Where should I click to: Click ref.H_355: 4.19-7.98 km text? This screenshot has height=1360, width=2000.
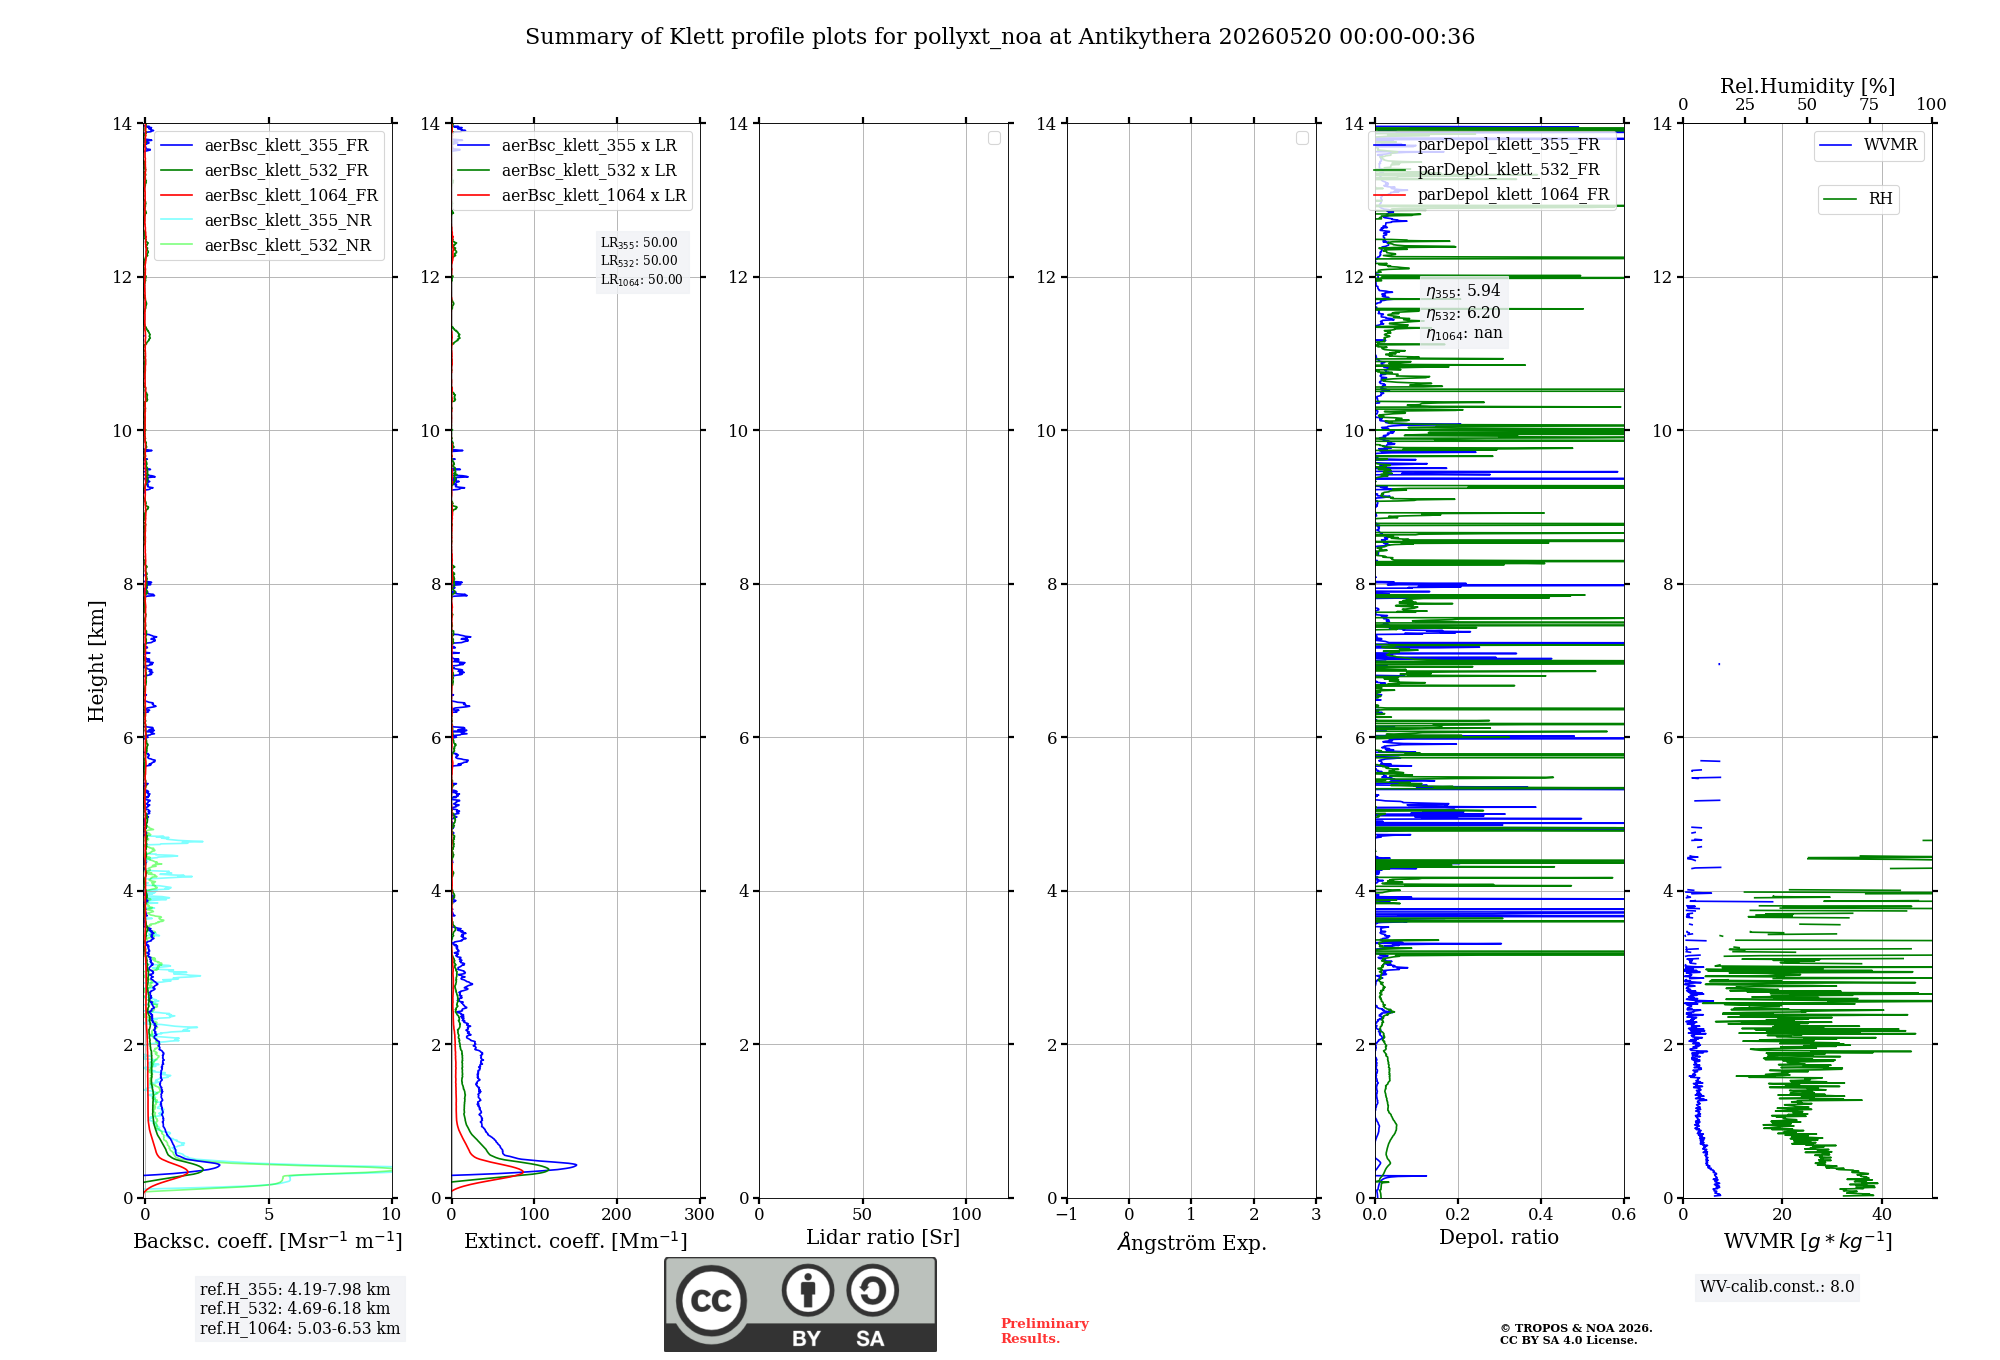[295, 1290]
